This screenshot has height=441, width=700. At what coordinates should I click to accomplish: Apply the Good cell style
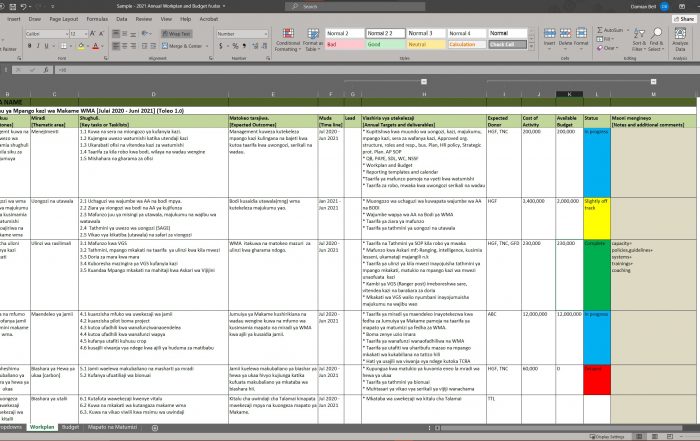(386, 45)
